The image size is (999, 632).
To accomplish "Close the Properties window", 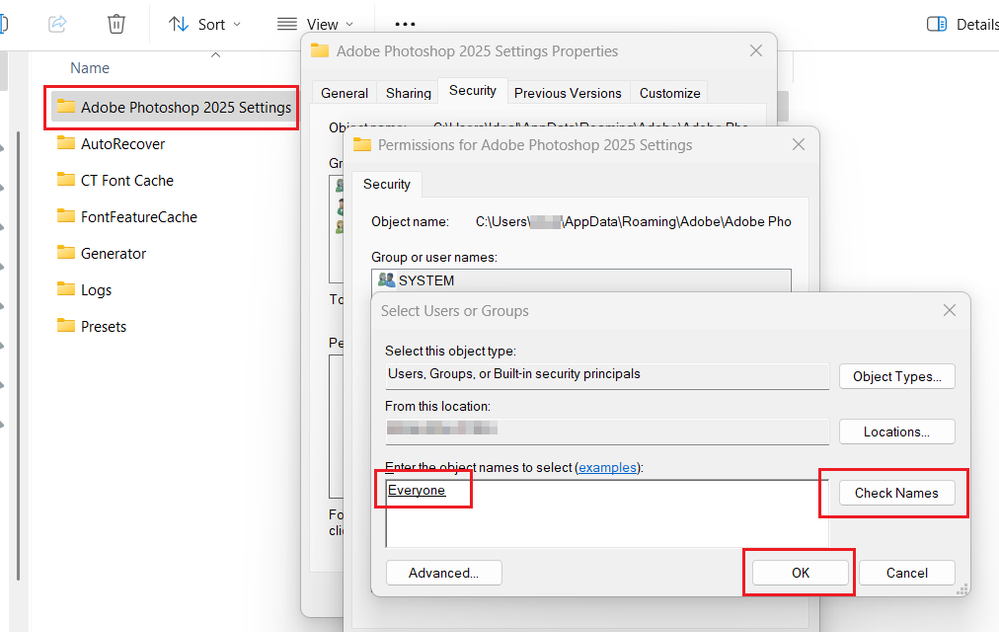I will pos(756,50).
